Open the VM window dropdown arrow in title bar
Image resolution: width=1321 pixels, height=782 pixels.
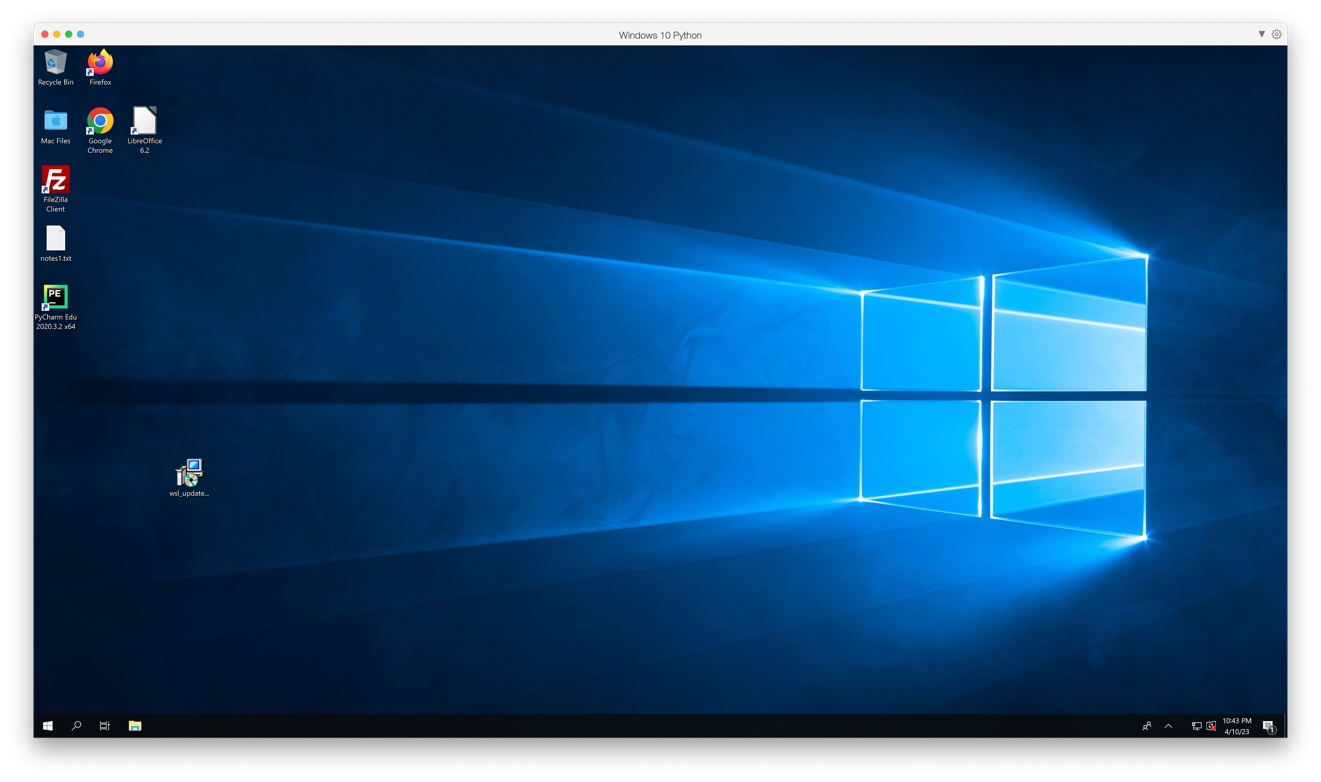(1261, 34)
